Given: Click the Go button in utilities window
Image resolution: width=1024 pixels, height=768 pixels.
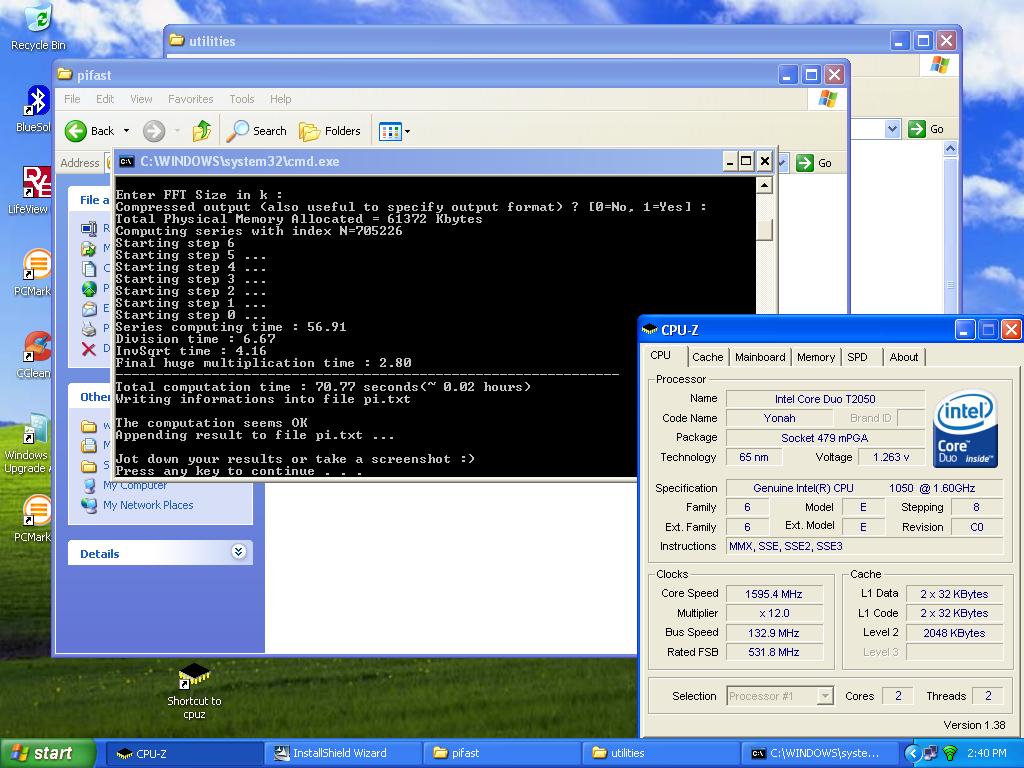Looking at the screenshot, I should [926, 129].
